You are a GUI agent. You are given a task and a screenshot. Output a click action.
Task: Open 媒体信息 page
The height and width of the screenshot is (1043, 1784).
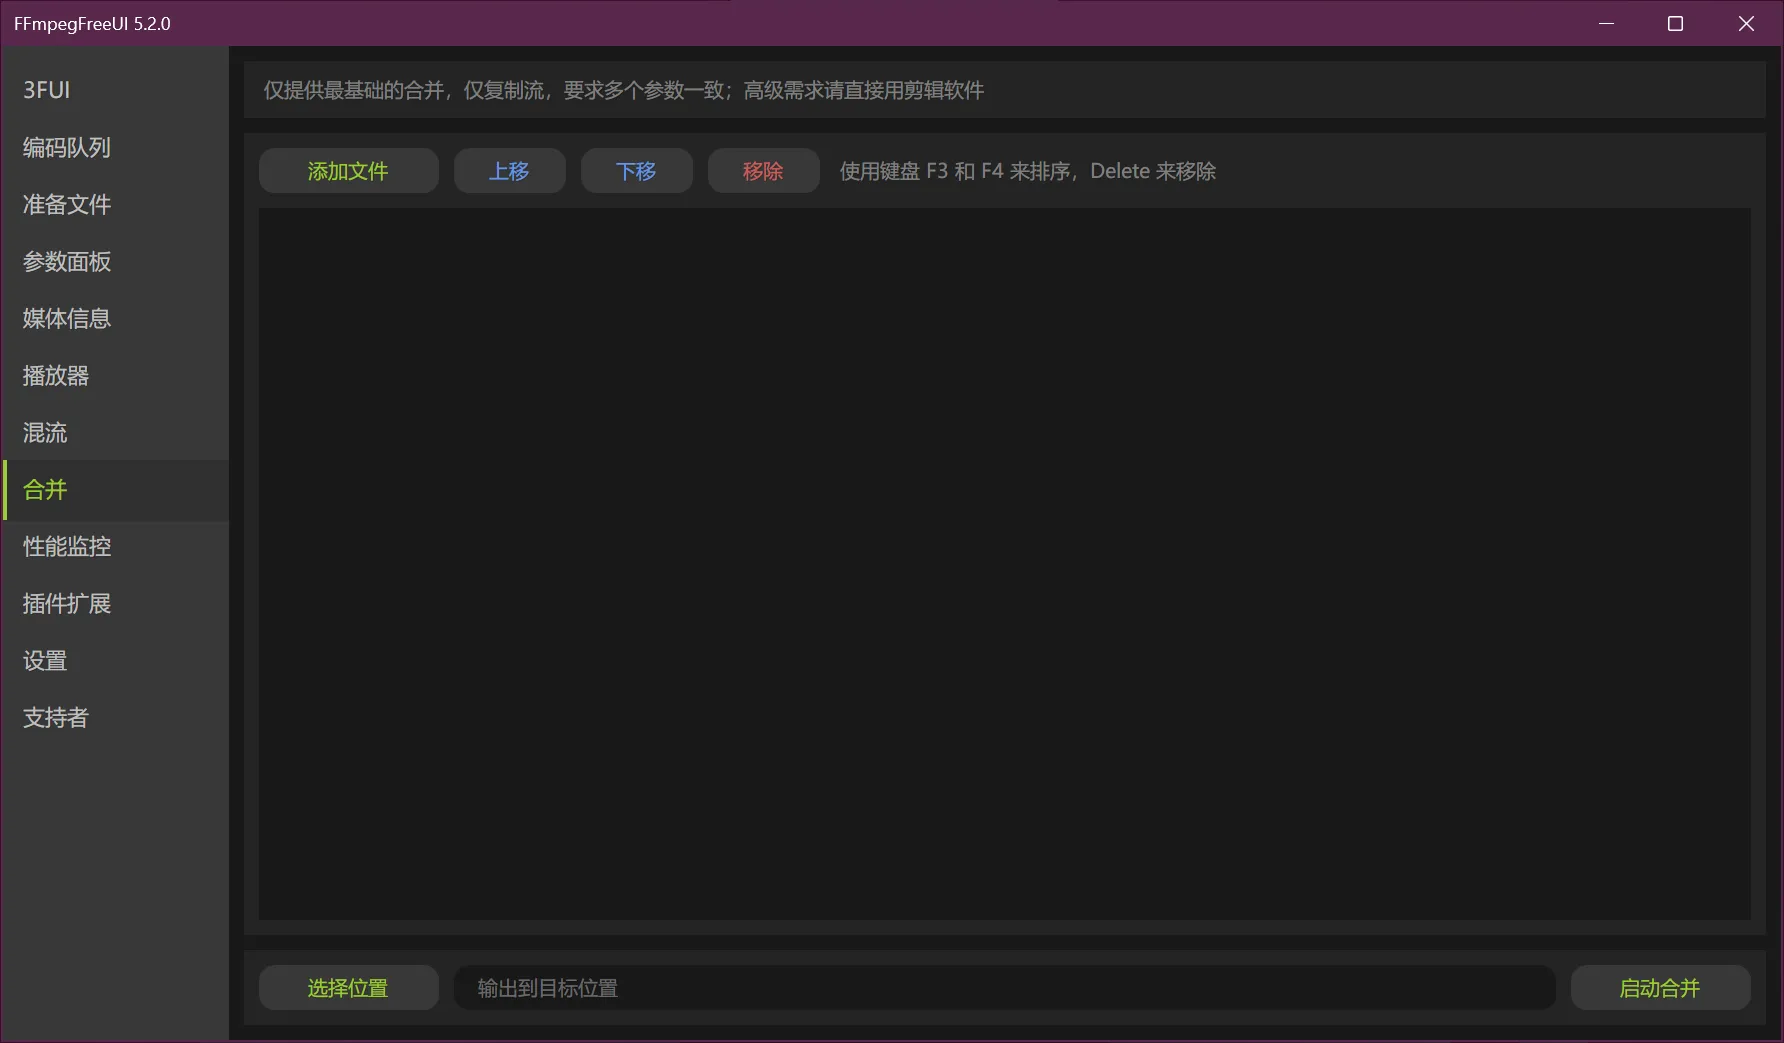pos(67,319)
